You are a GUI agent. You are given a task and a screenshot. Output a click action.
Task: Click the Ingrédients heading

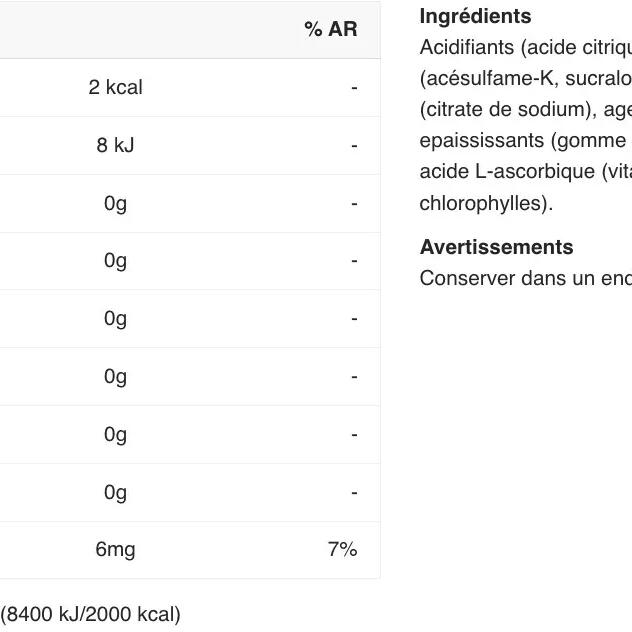475,16
